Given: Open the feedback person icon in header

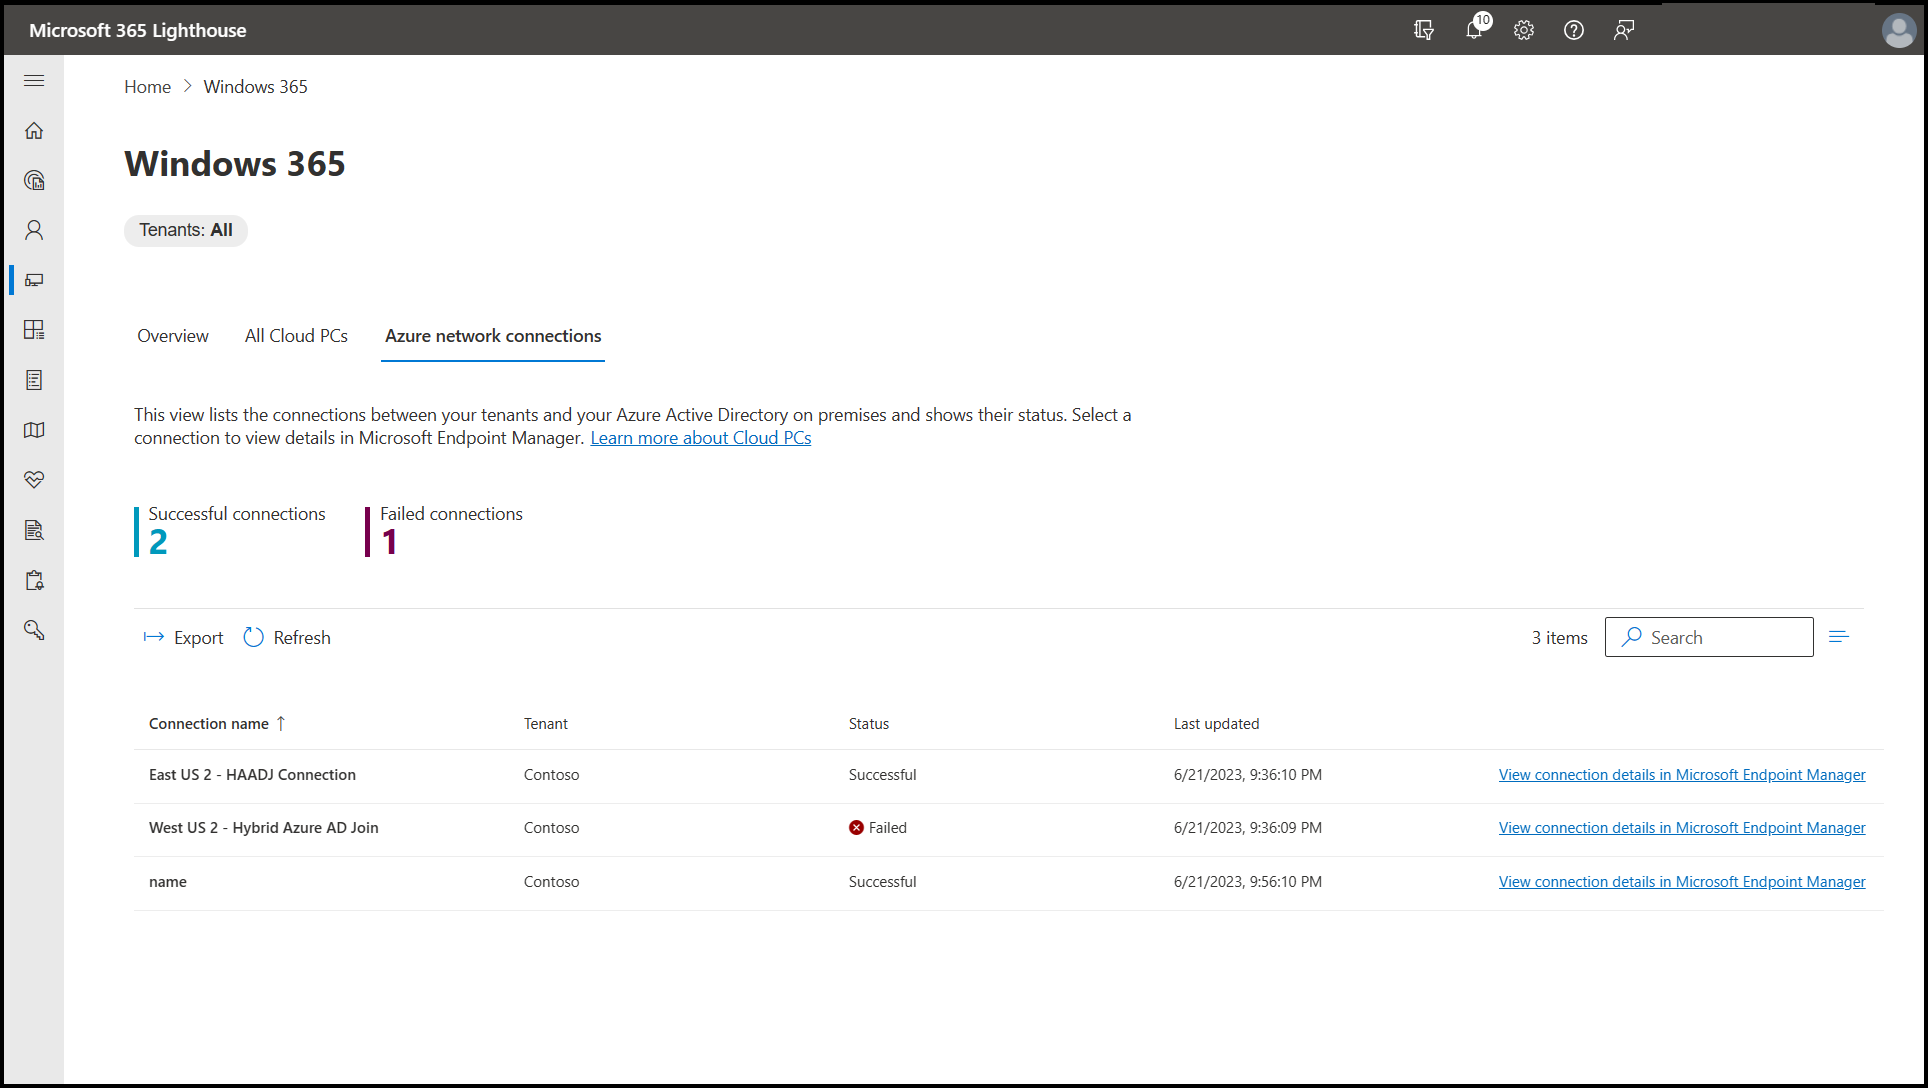Looking at the screenshot, I should (x=1624, y=30).
